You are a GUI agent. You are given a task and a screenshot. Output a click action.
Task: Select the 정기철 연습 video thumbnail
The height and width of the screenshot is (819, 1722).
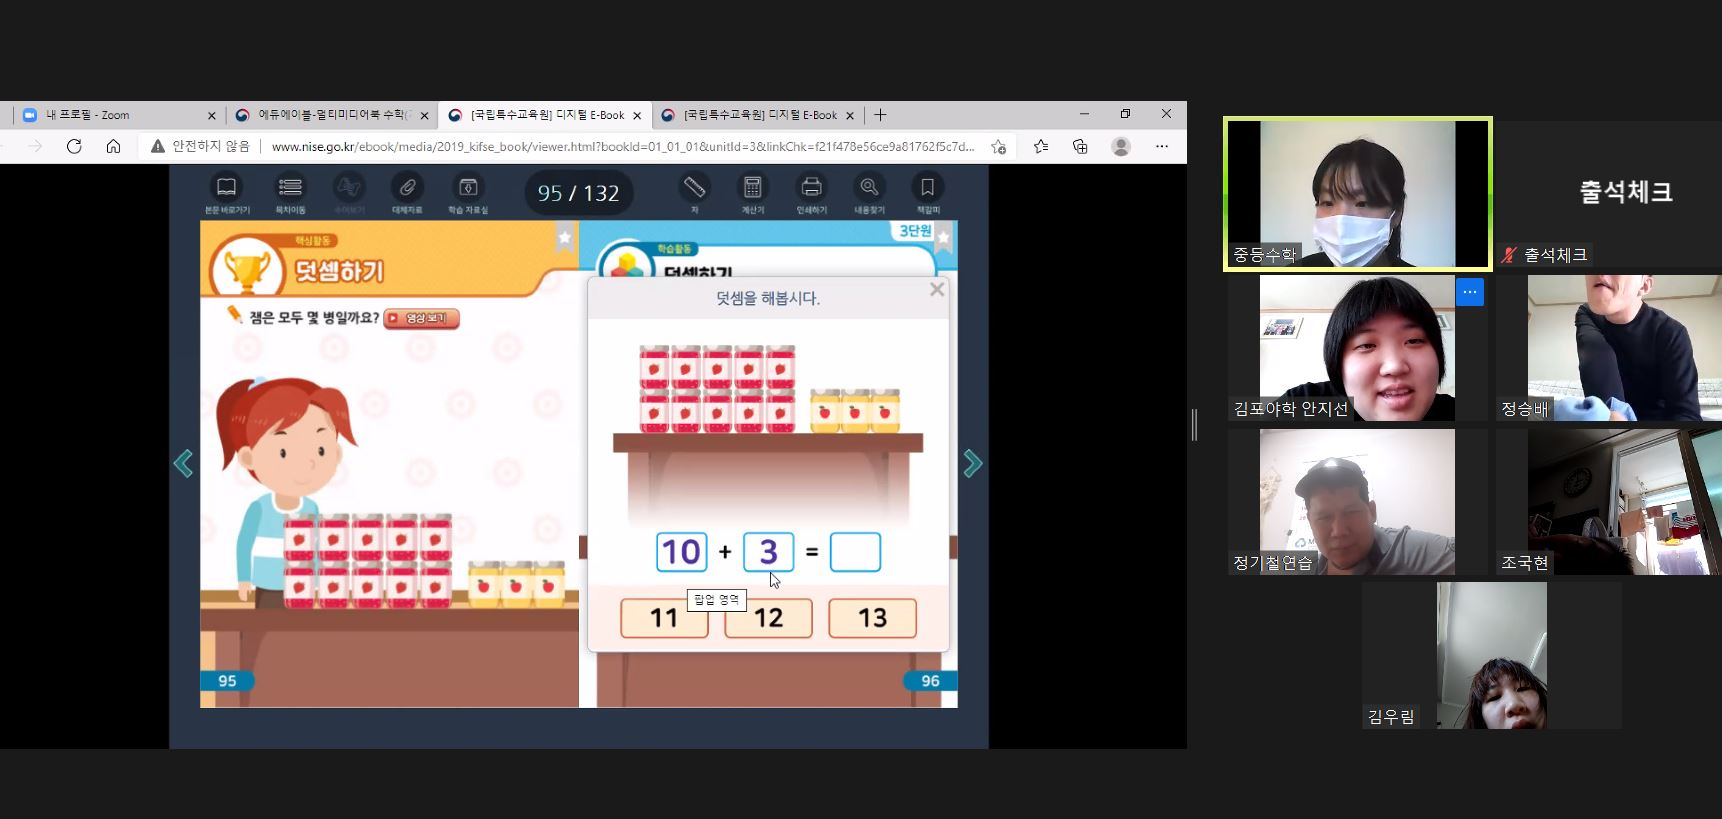(x=1358, y=502)
